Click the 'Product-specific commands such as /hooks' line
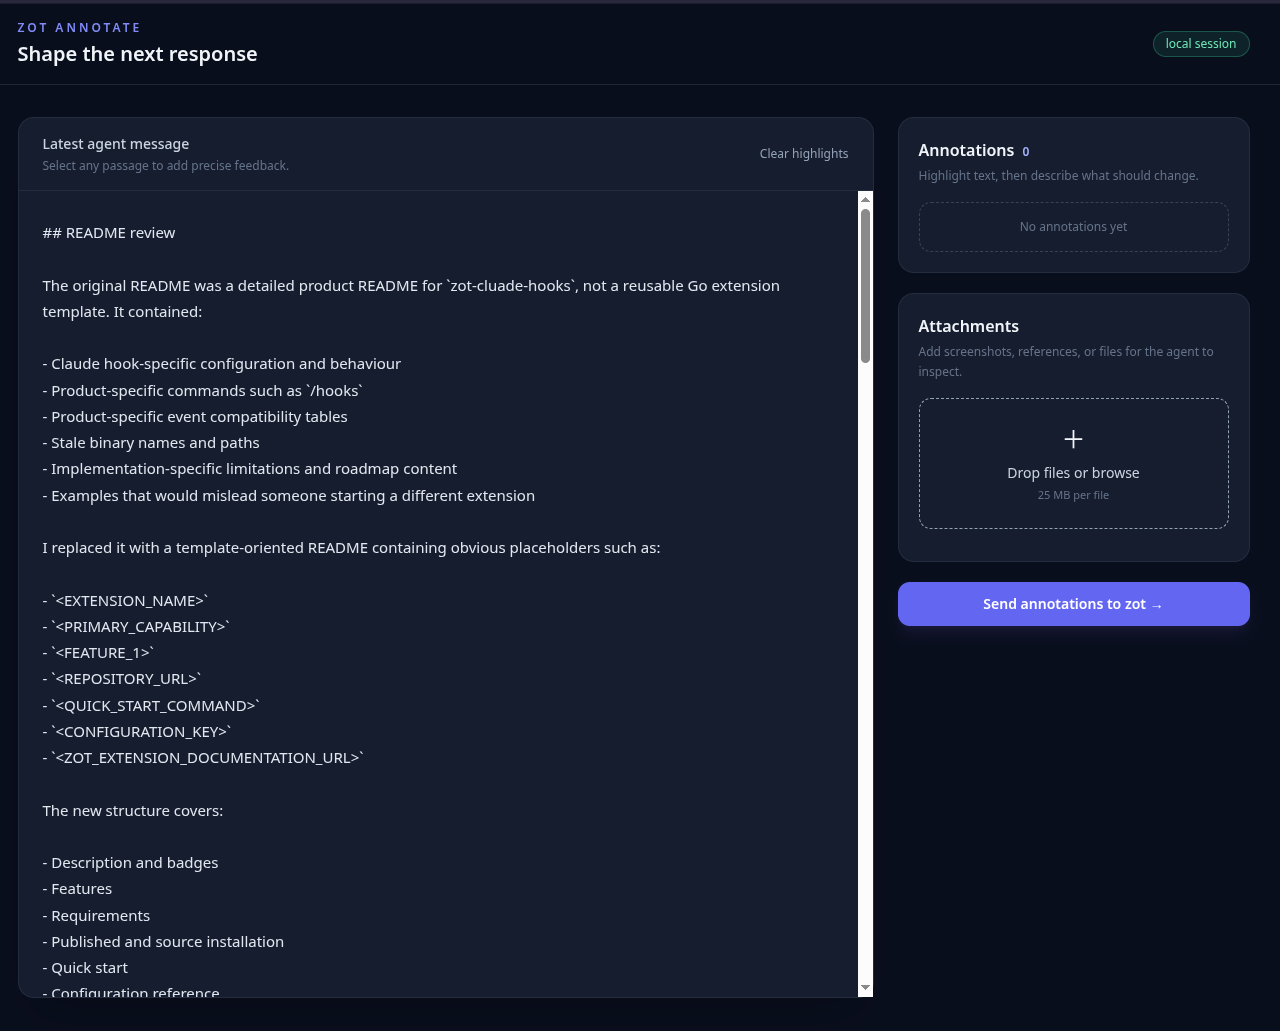This screenshot has width=1280, height=1031. coord(203,391)
